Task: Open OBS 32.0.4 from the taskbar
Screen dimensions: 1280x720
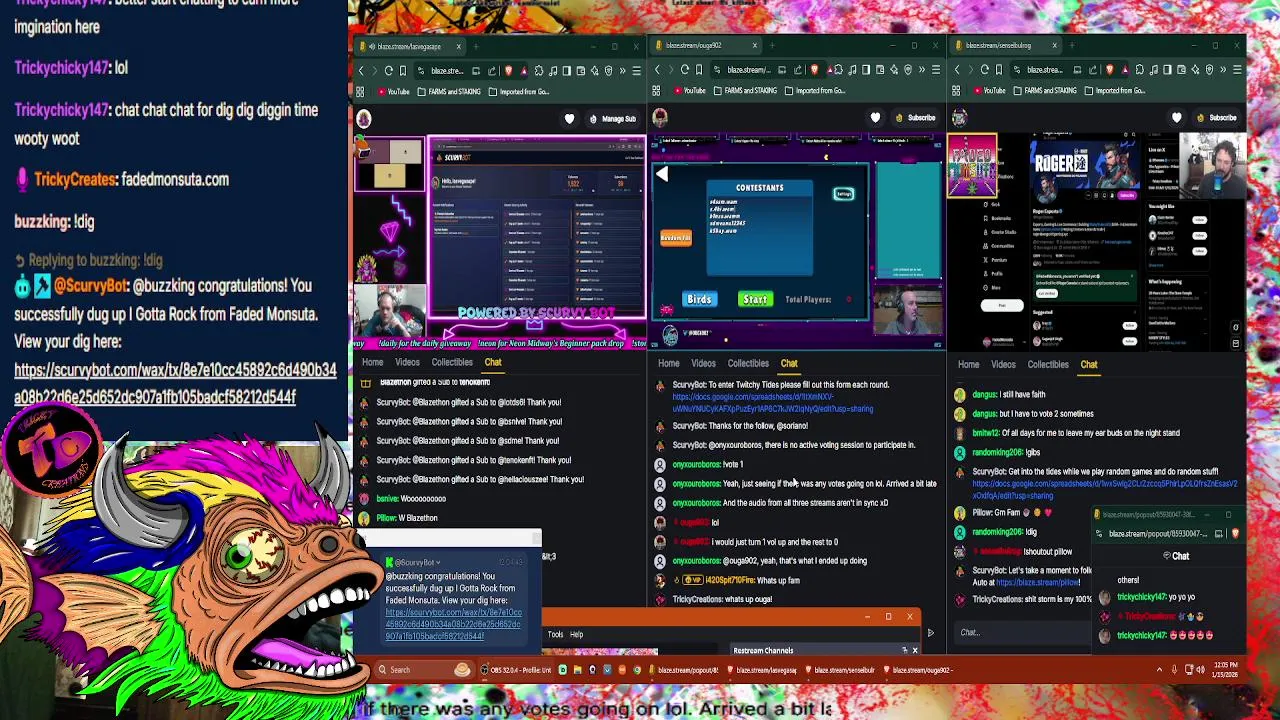Action: click(516, 670)
